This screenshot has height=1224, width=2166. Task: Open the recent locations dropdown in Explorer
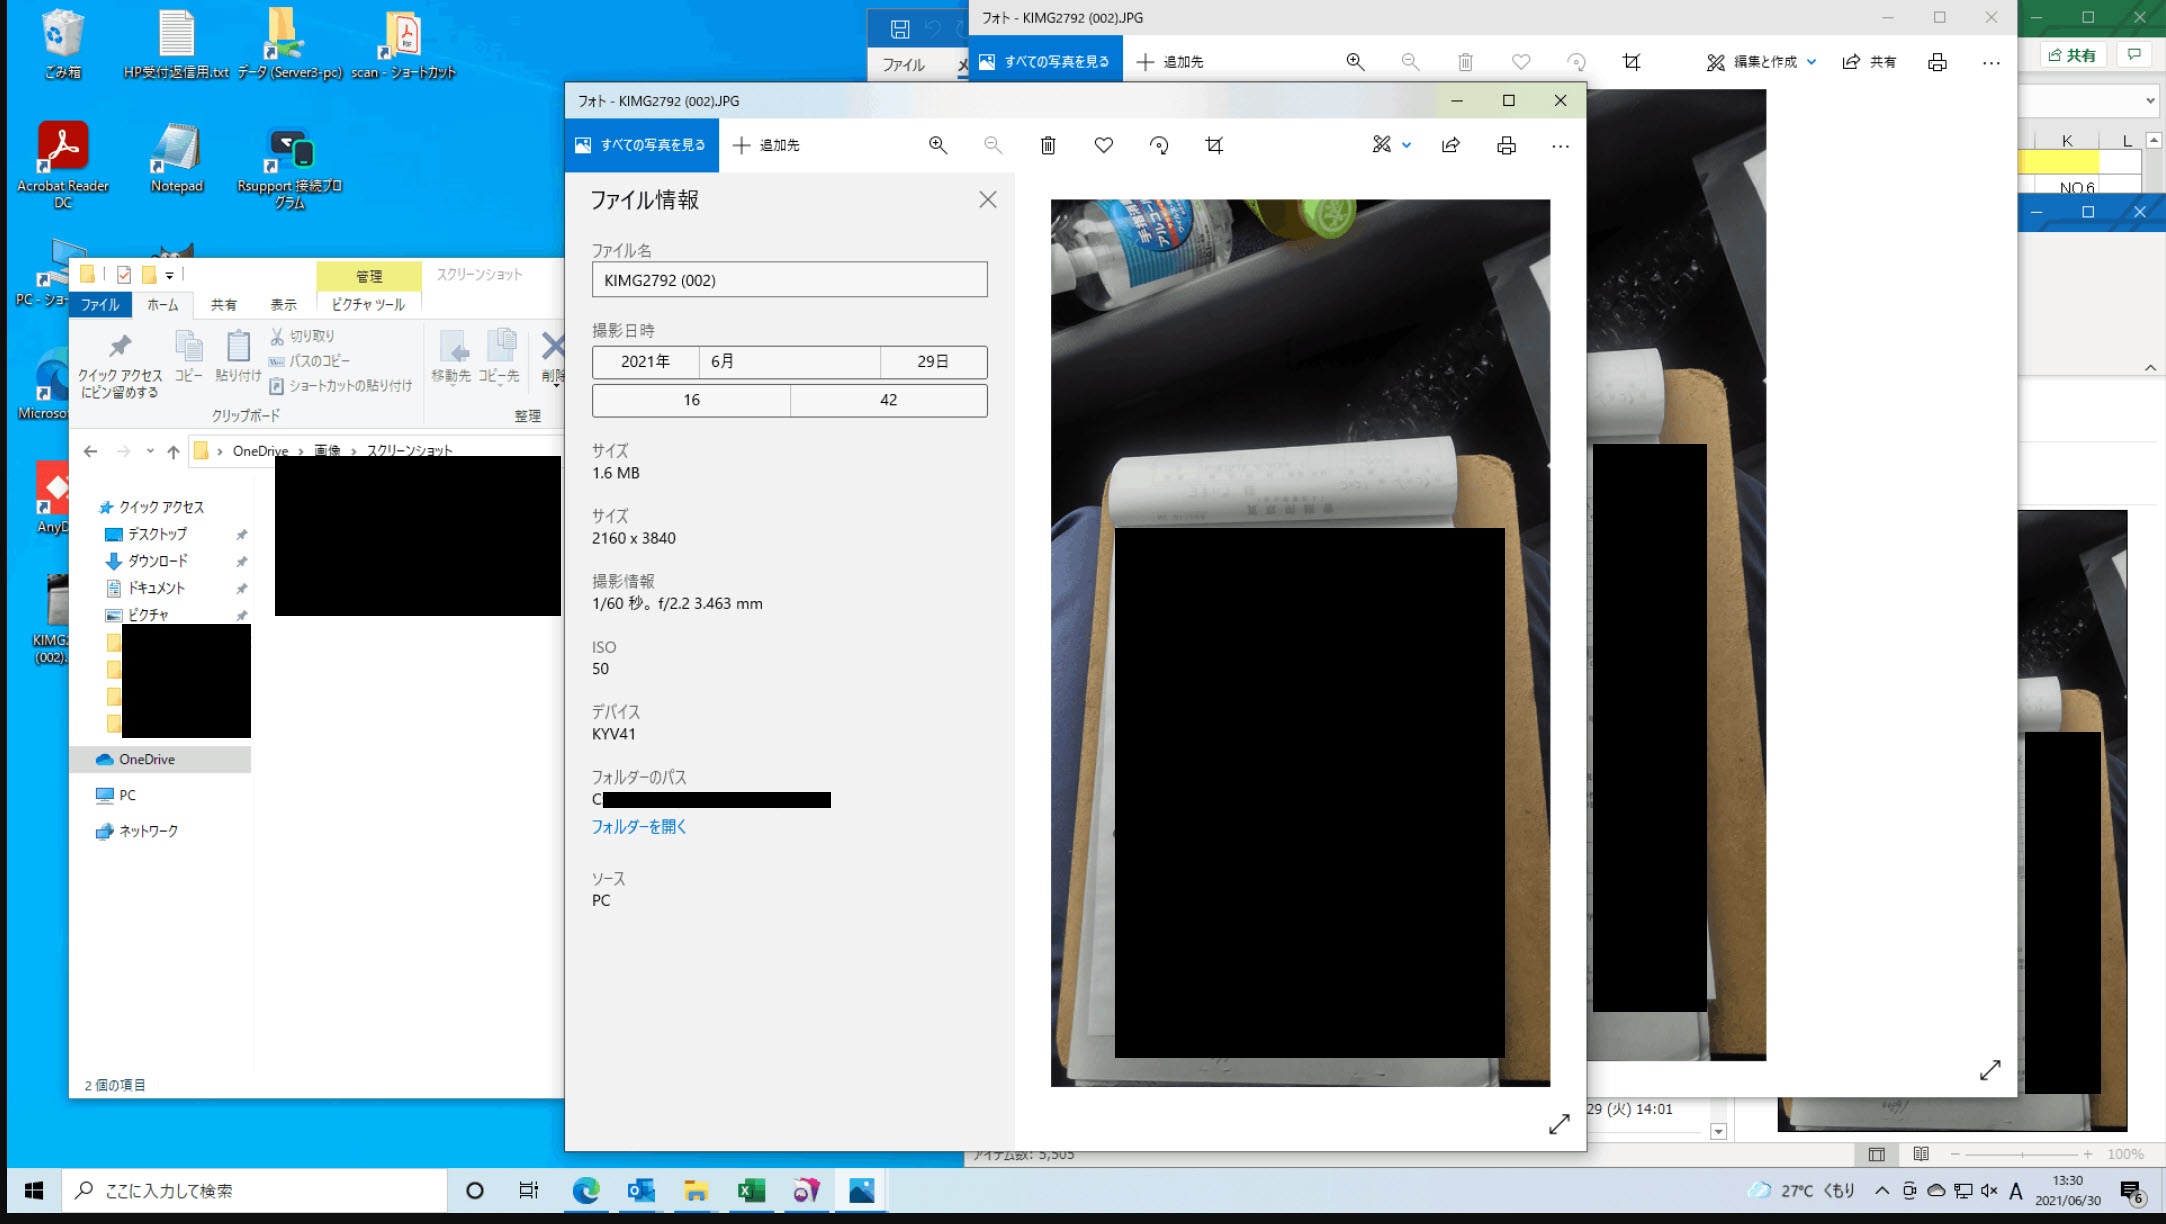150,451
